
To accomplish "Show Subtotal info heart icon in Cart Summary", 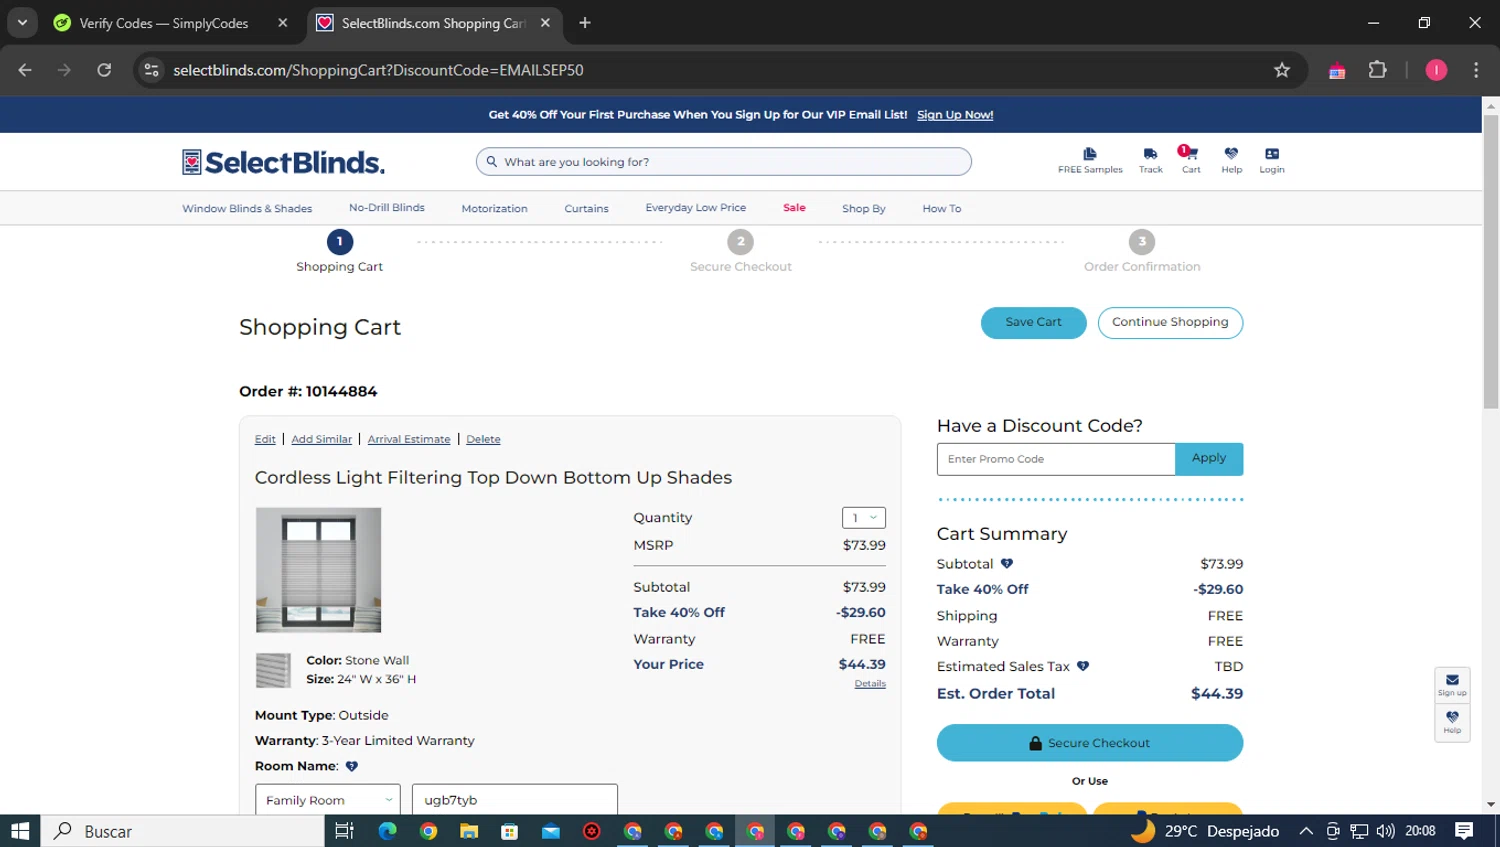I will tap(1007, 564).
